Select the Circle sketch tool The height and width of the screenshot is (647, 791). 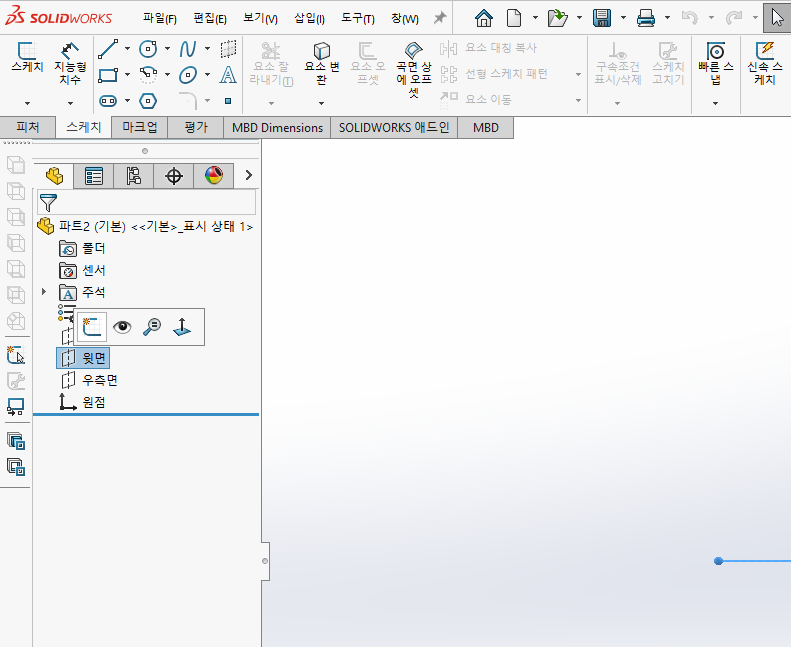coord(148,49)
